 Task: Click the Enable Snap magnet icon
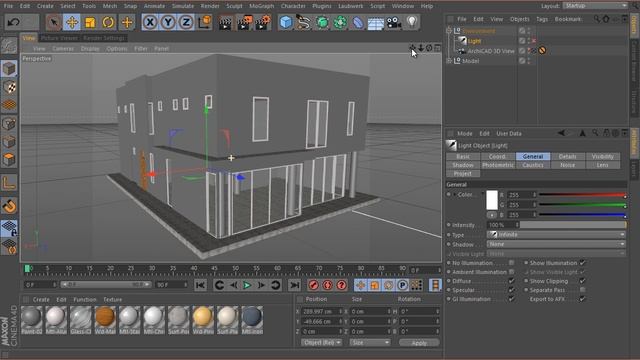pos(9,206)
